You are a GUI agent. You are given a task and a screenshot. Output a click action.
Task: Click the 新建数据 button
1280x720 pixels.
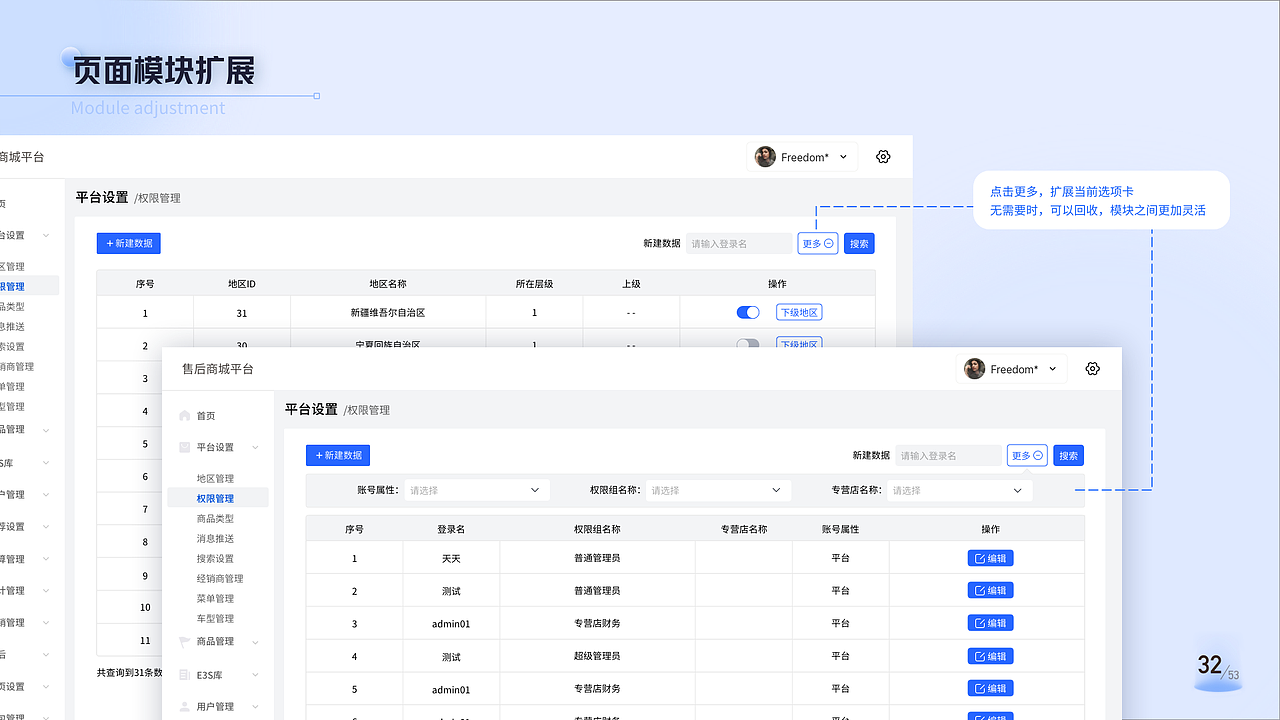[x=338, y=455]
